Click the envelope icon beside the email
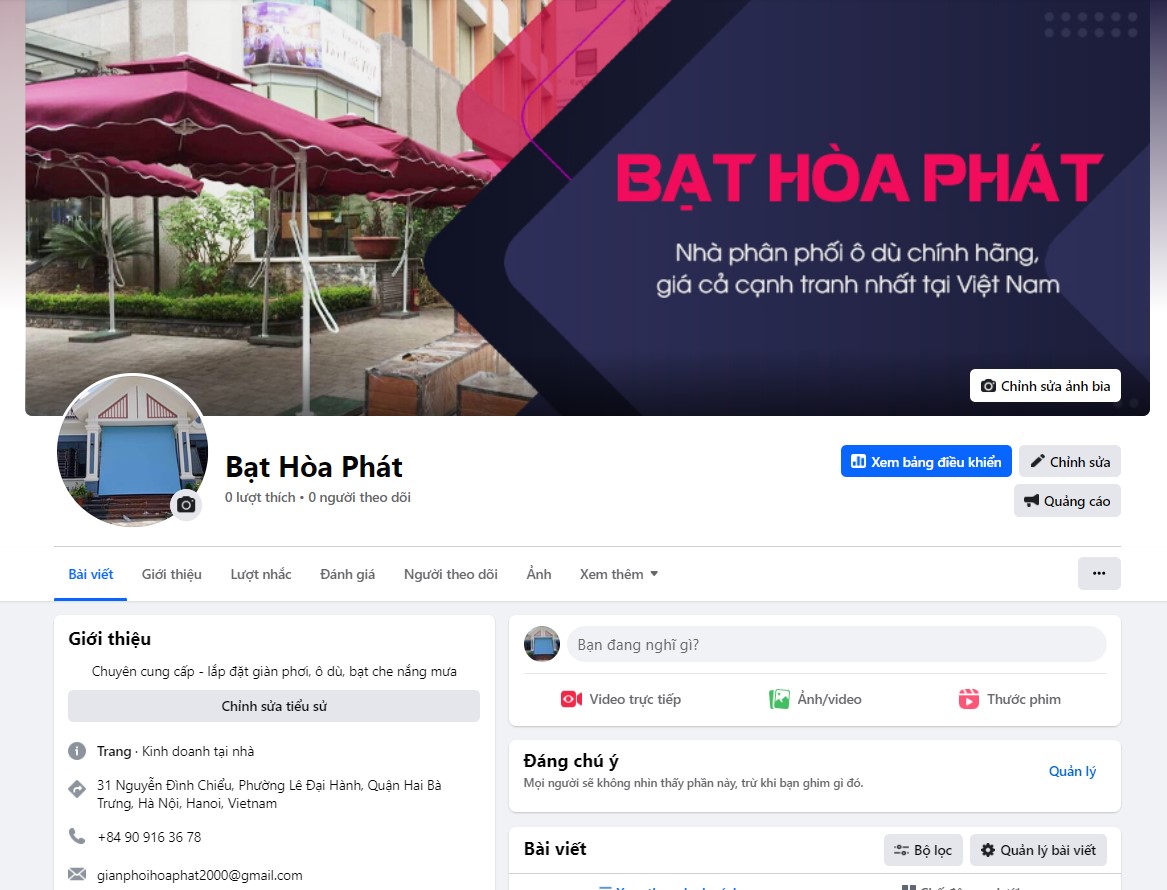Viewport: 1167px width, 890px height. click(77, 874)
